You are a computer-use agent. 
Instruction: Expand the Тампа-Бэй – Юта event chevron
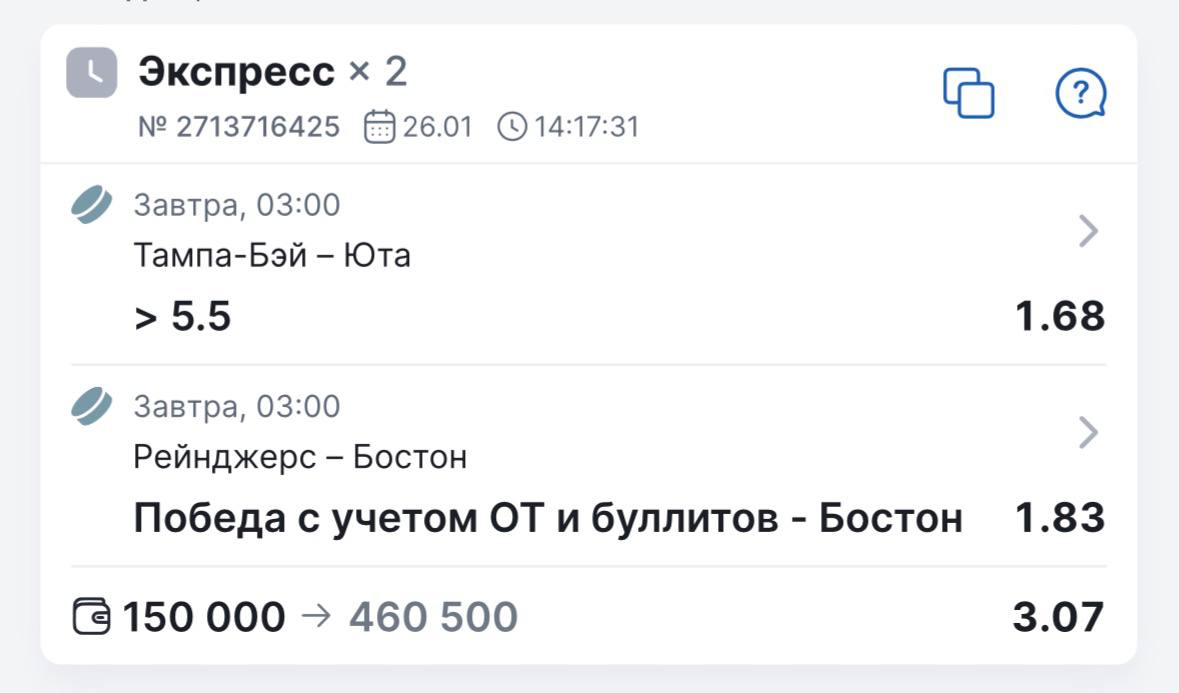1089,232
